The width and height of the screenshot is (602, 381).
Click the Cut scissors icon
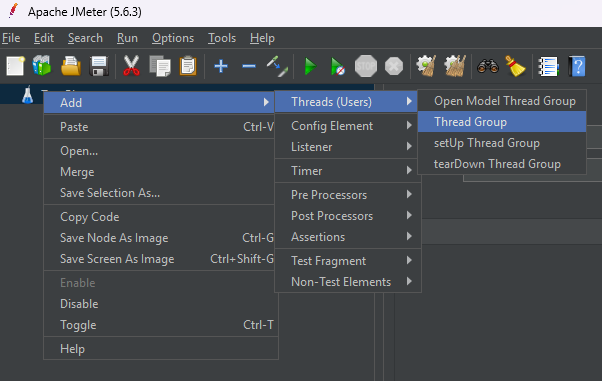tap(131, 66)
